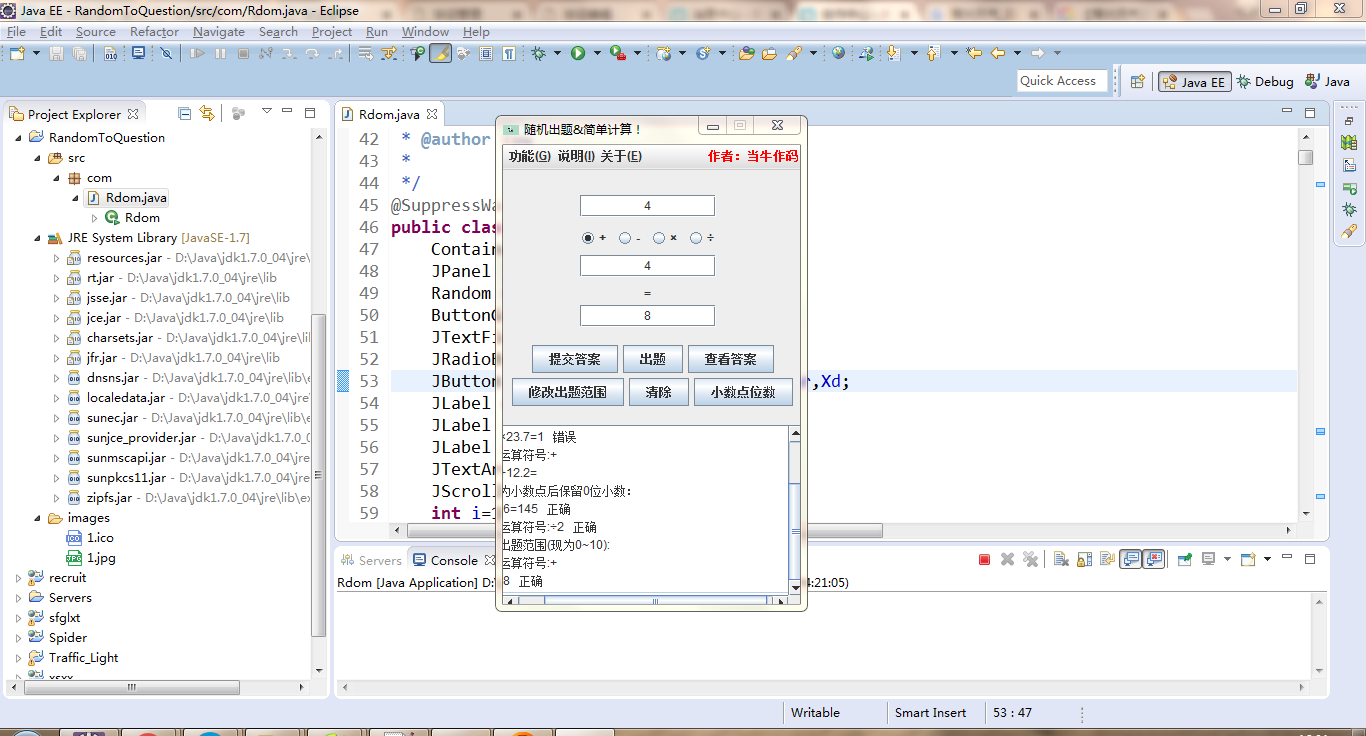Open the Run button dropdown arrow

click(x=595, y=54)
